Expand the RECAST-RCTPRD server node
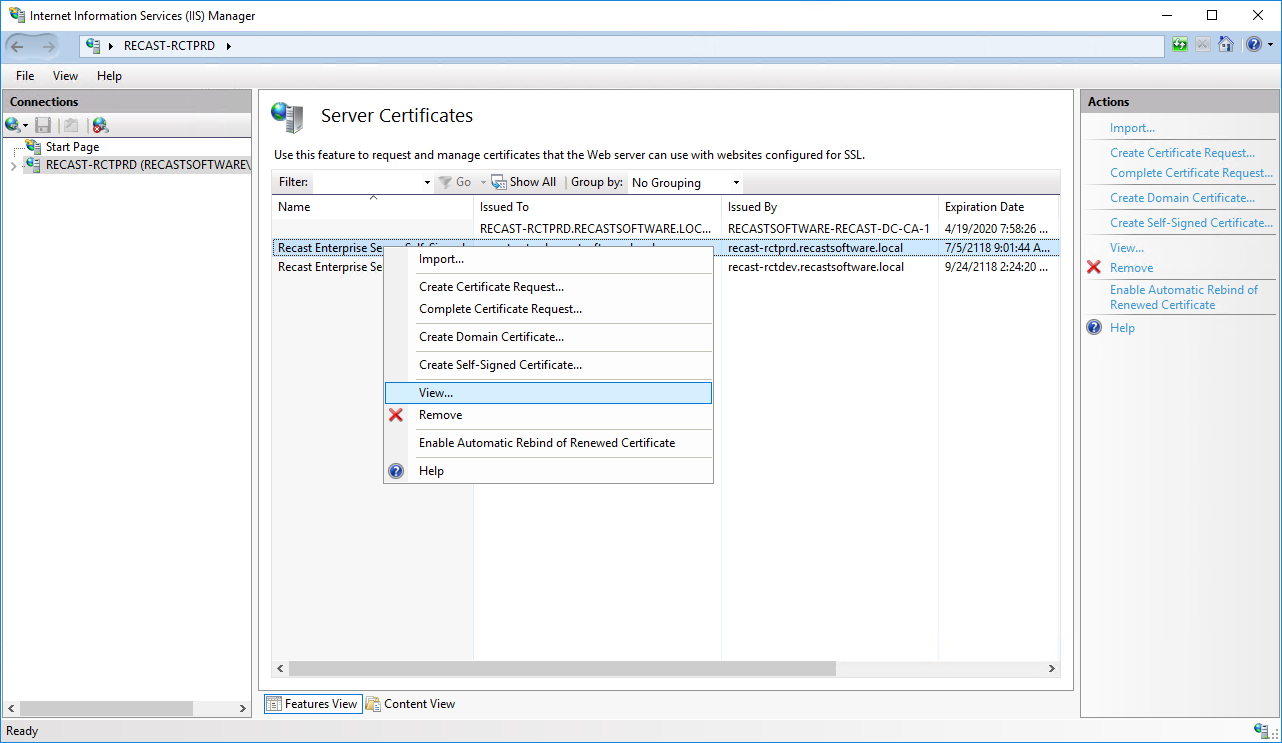The width and height of the screenshot is (1282, 743). (13, 165)
